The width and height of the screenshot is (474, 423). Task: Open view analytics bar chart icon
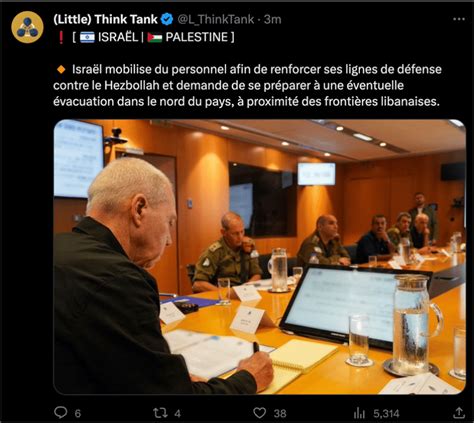359,413
